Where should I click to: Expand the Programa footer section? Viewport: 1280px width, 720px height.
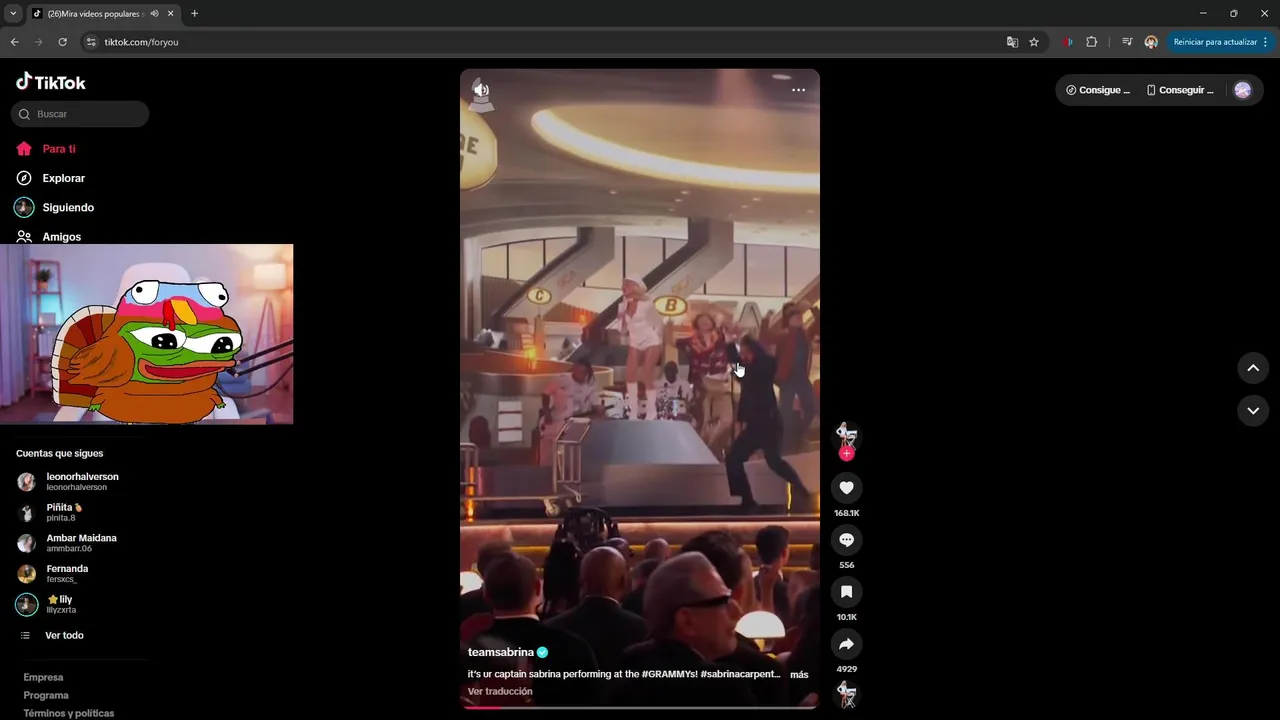46,696
